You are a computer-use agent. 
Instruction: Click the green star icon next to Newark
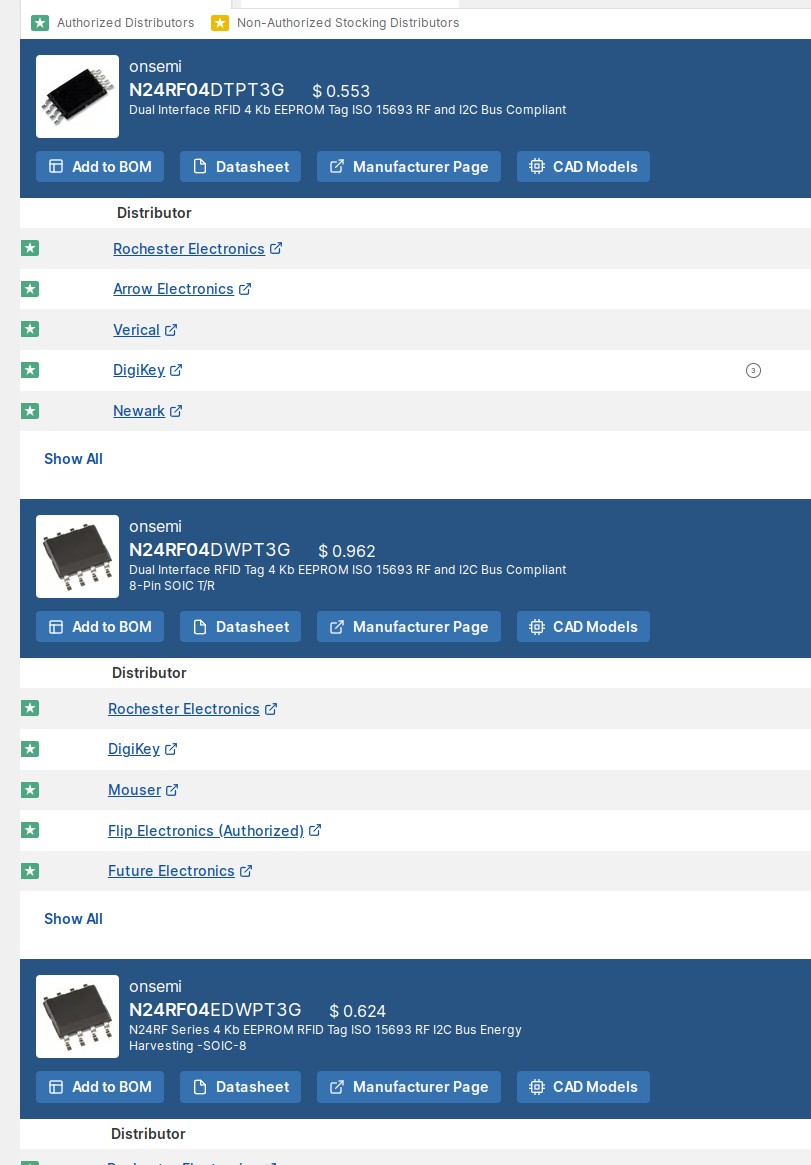[x=30, y=411]
